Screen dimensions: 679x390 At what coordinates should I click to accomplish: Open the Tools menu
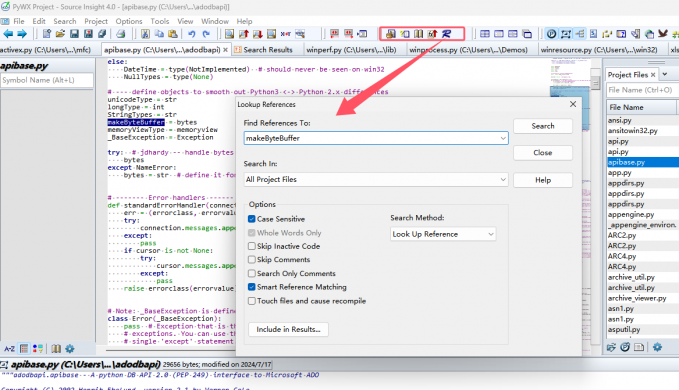159,21
